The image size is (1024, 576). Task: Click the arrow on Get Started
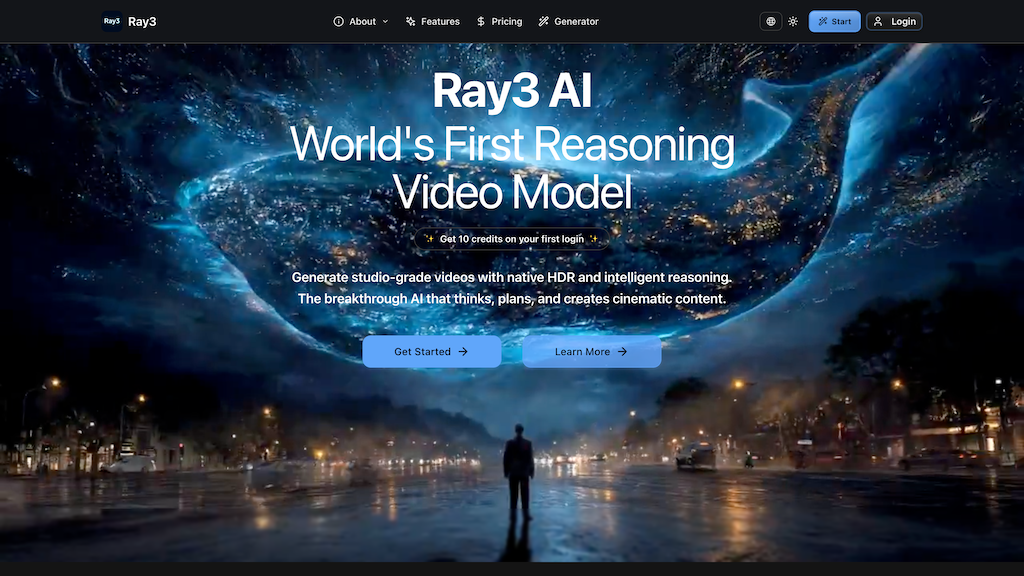pos(462,352)
